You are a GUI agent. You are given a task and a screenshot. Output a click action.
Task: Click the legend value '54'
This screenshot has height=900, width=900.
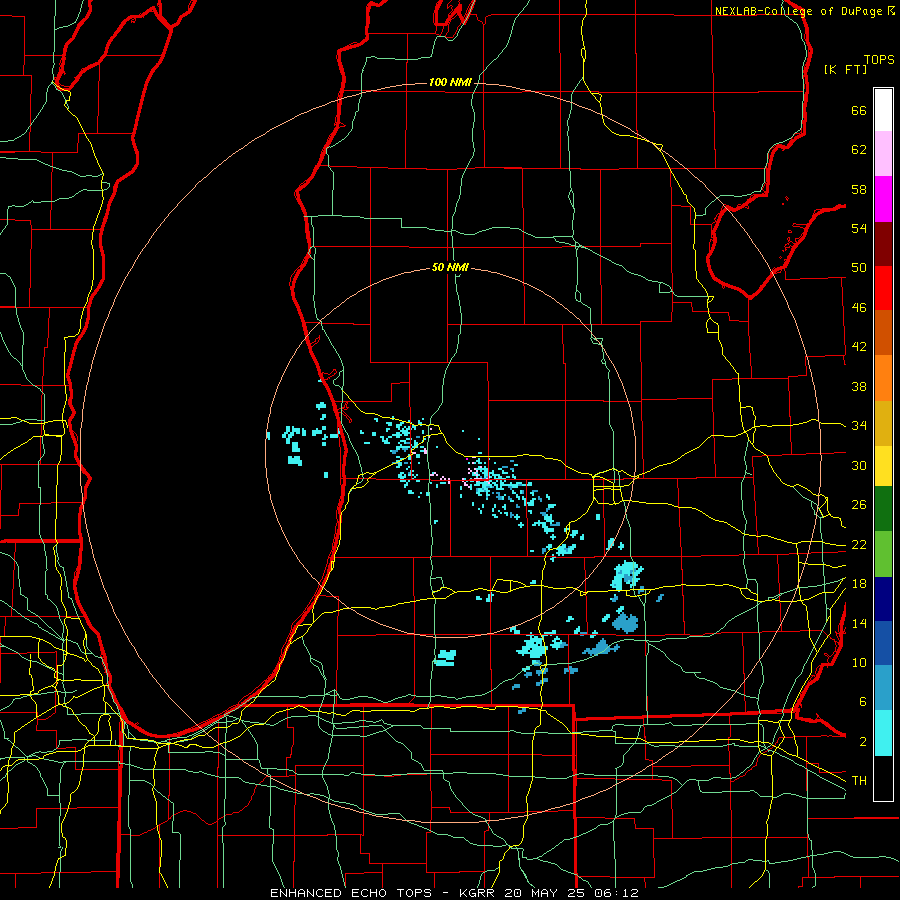859,228
